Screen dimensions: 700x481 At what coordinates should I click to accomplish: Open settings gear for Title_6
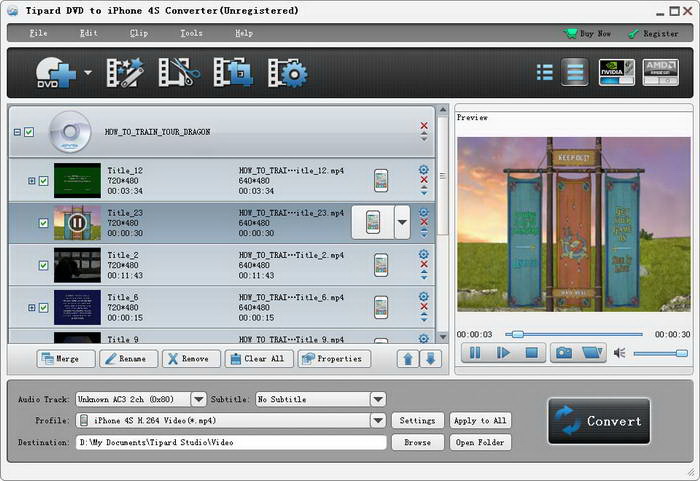click(424, 297)
